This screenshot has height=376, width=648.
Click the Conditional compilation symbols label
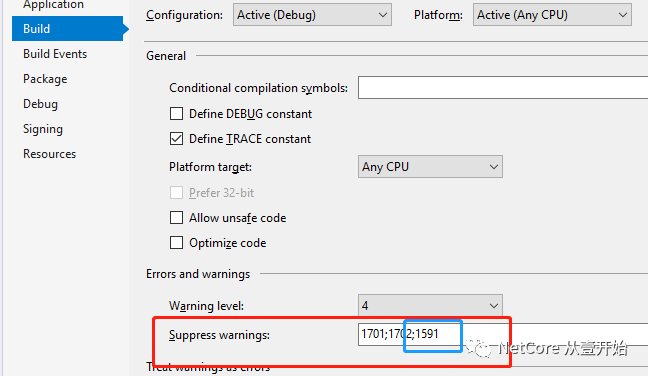[258, 88]
